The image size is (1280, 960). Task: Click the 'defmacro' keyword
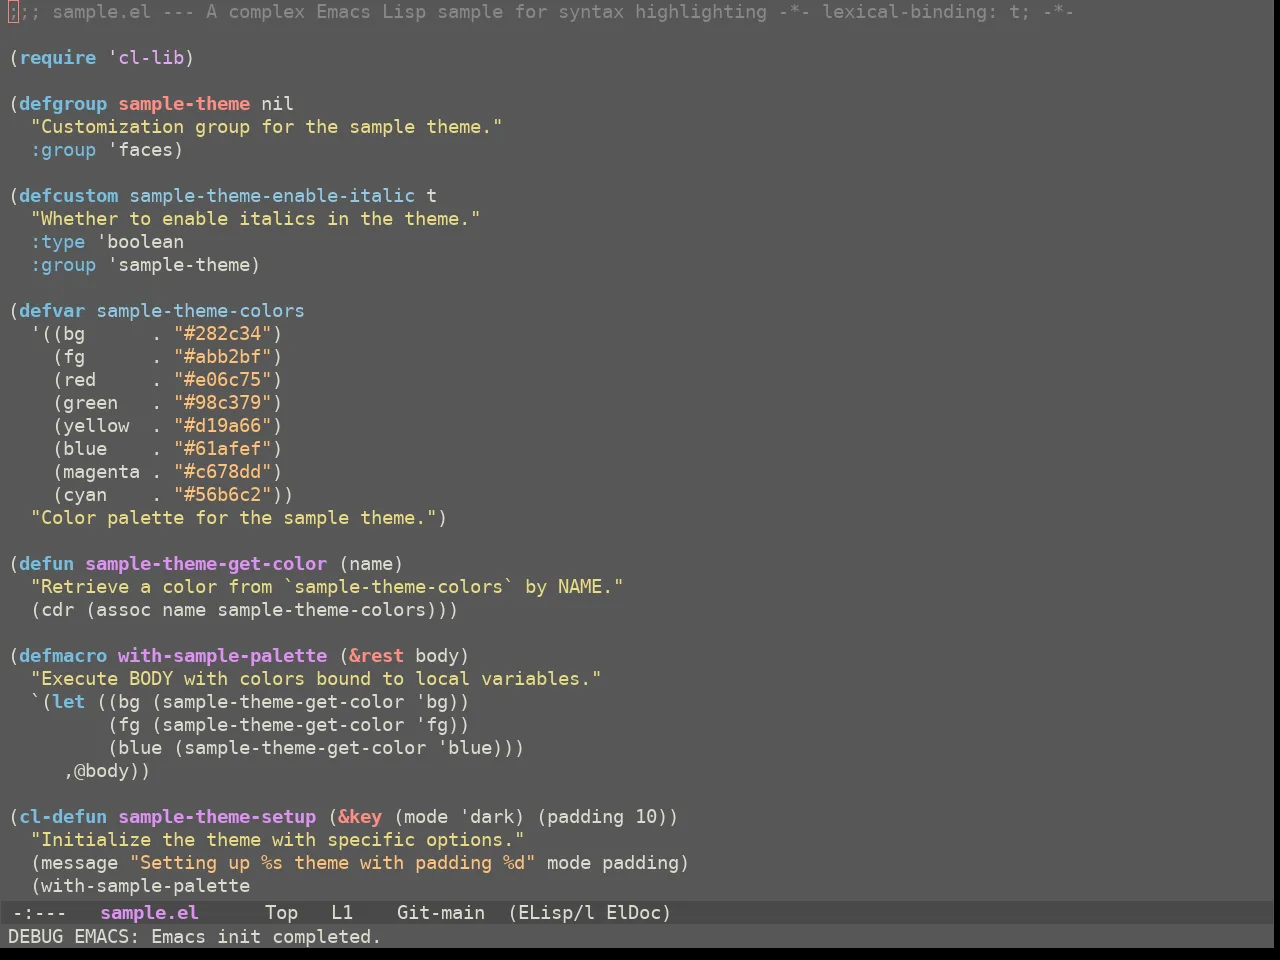tap(63, 655)
